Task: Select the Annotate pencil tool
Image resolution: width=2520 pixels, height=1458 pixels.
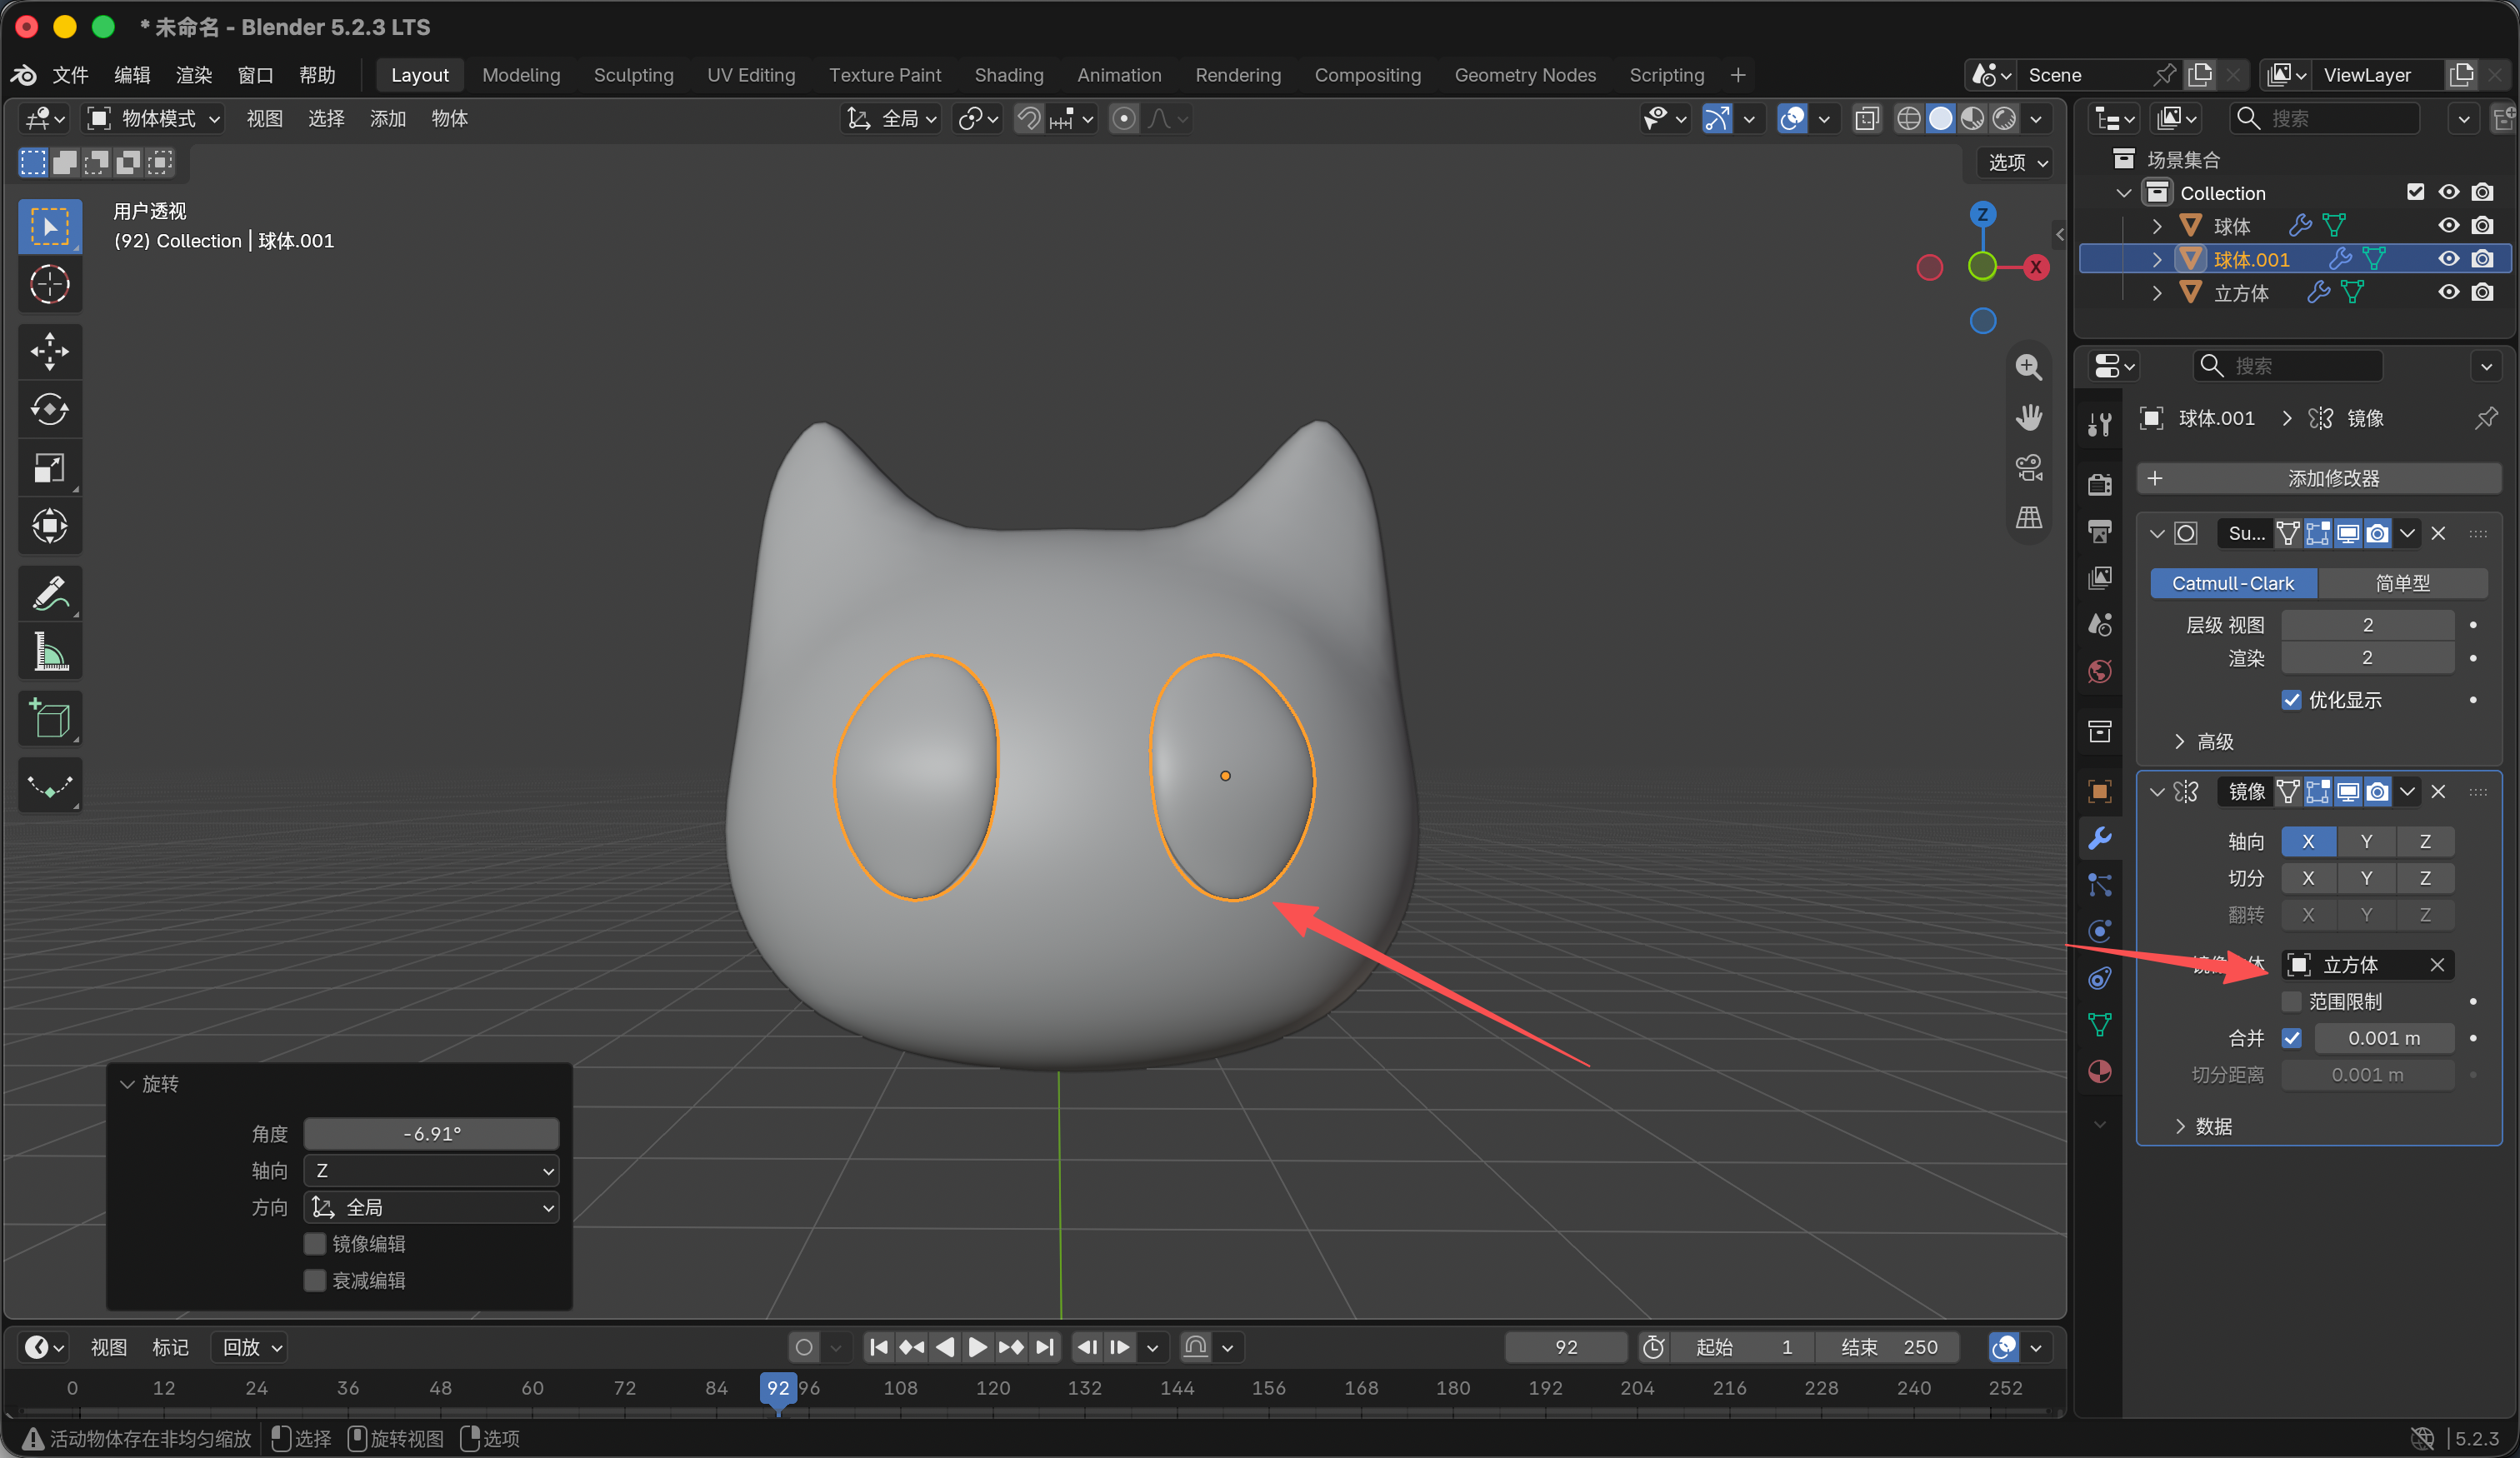Action: [x=49, y=593]
